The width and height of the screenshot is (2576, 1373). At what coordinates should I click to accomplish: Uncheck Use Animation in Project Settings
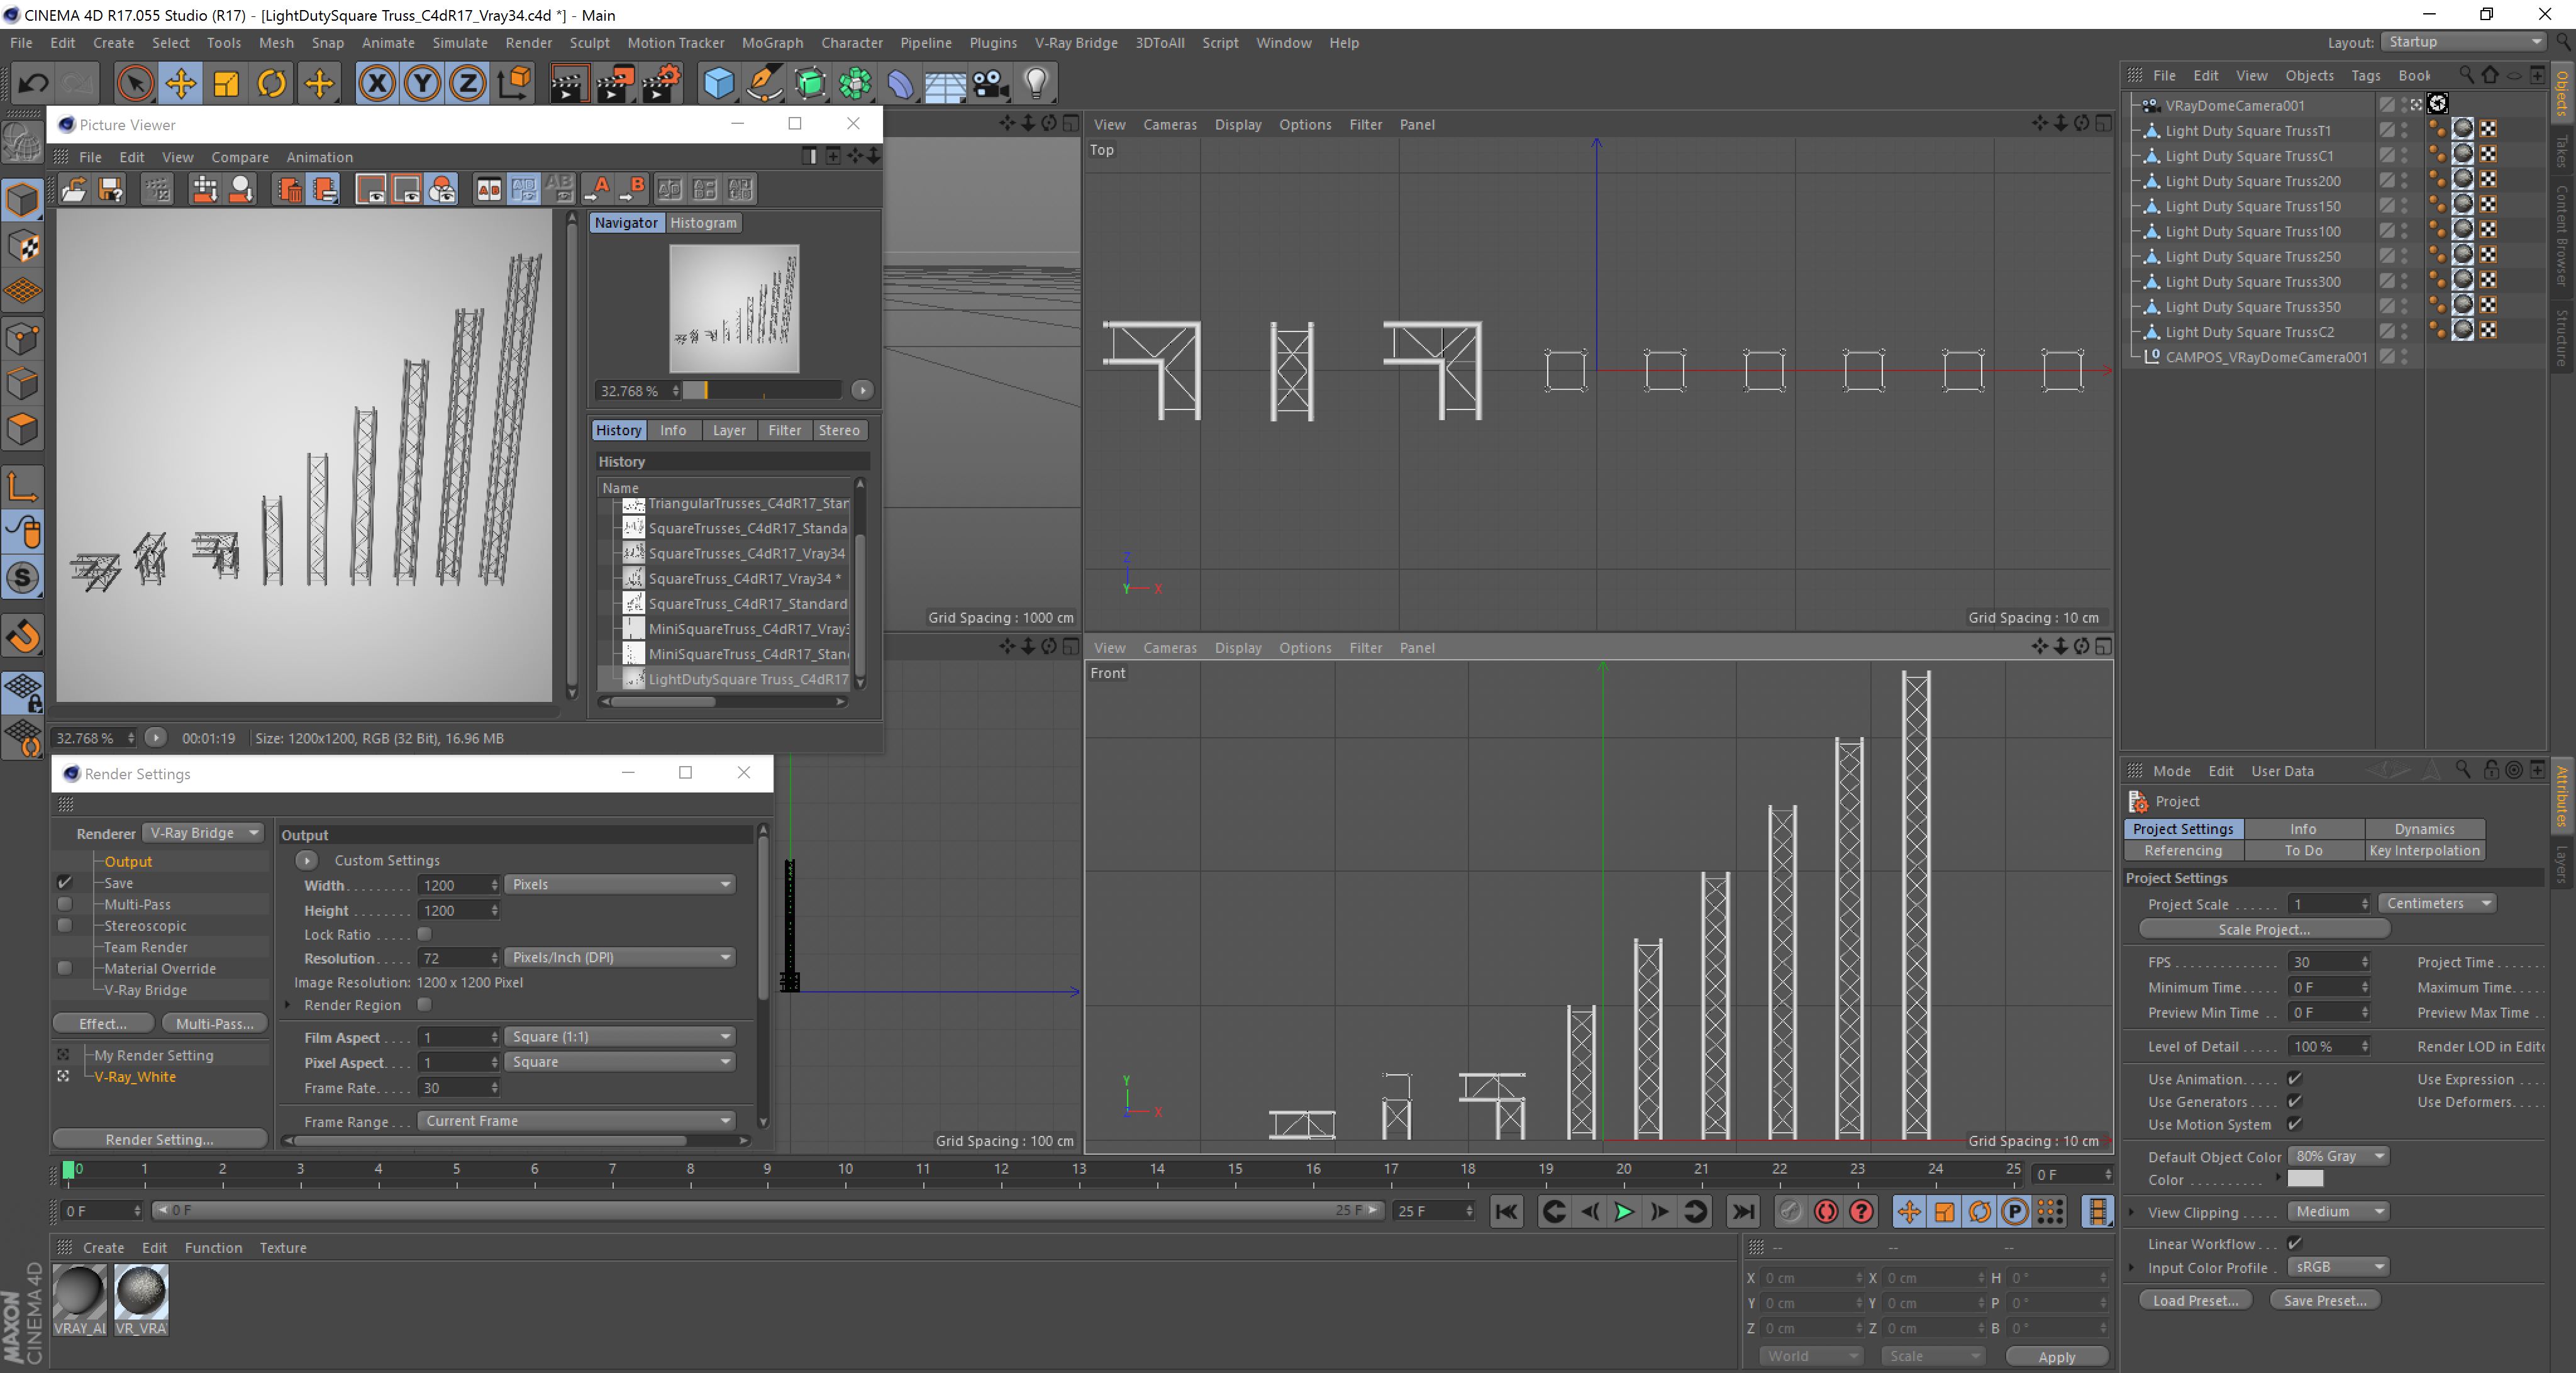click(2295, 1079)
